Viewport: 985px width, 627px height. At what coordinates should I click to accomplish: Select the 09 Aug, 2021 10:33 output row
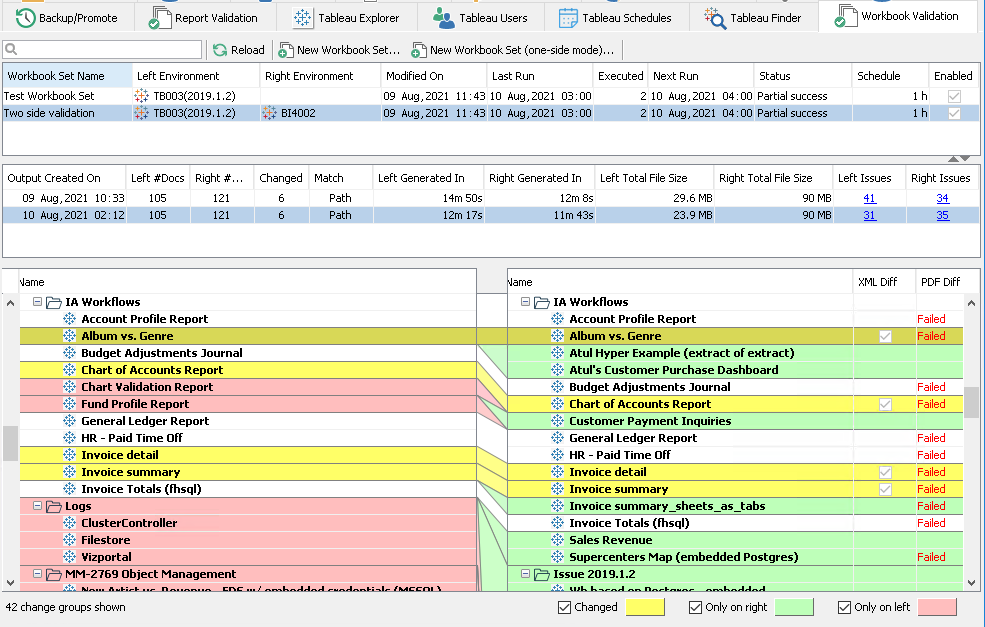pyautogui.click(x=491, y=198)
